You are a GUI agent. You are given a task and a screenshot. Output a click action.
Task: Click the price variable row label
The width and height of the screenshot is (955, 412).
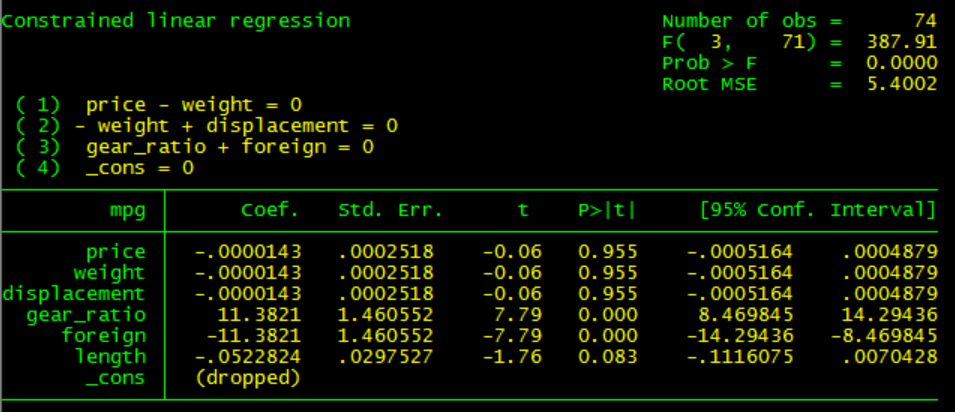click(116, 252)
